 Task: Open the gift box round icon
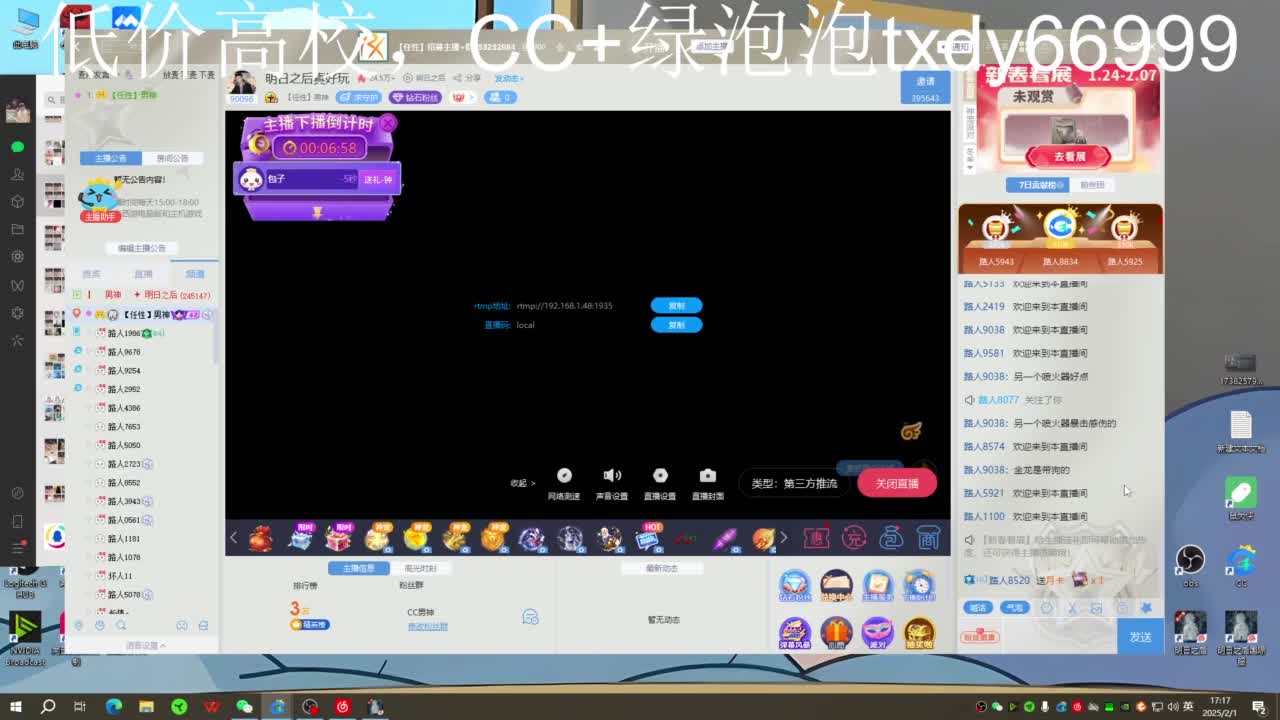(836, 633)
